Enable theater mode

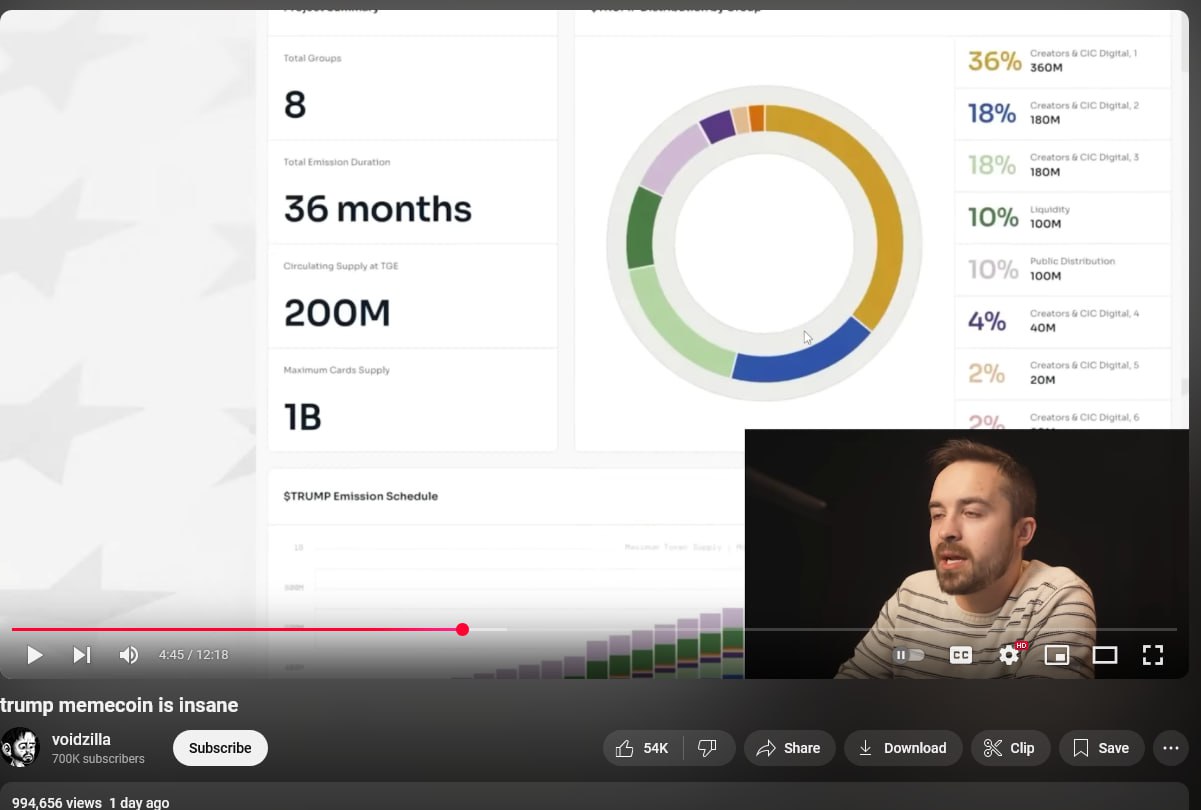(x=1105, y=655)
